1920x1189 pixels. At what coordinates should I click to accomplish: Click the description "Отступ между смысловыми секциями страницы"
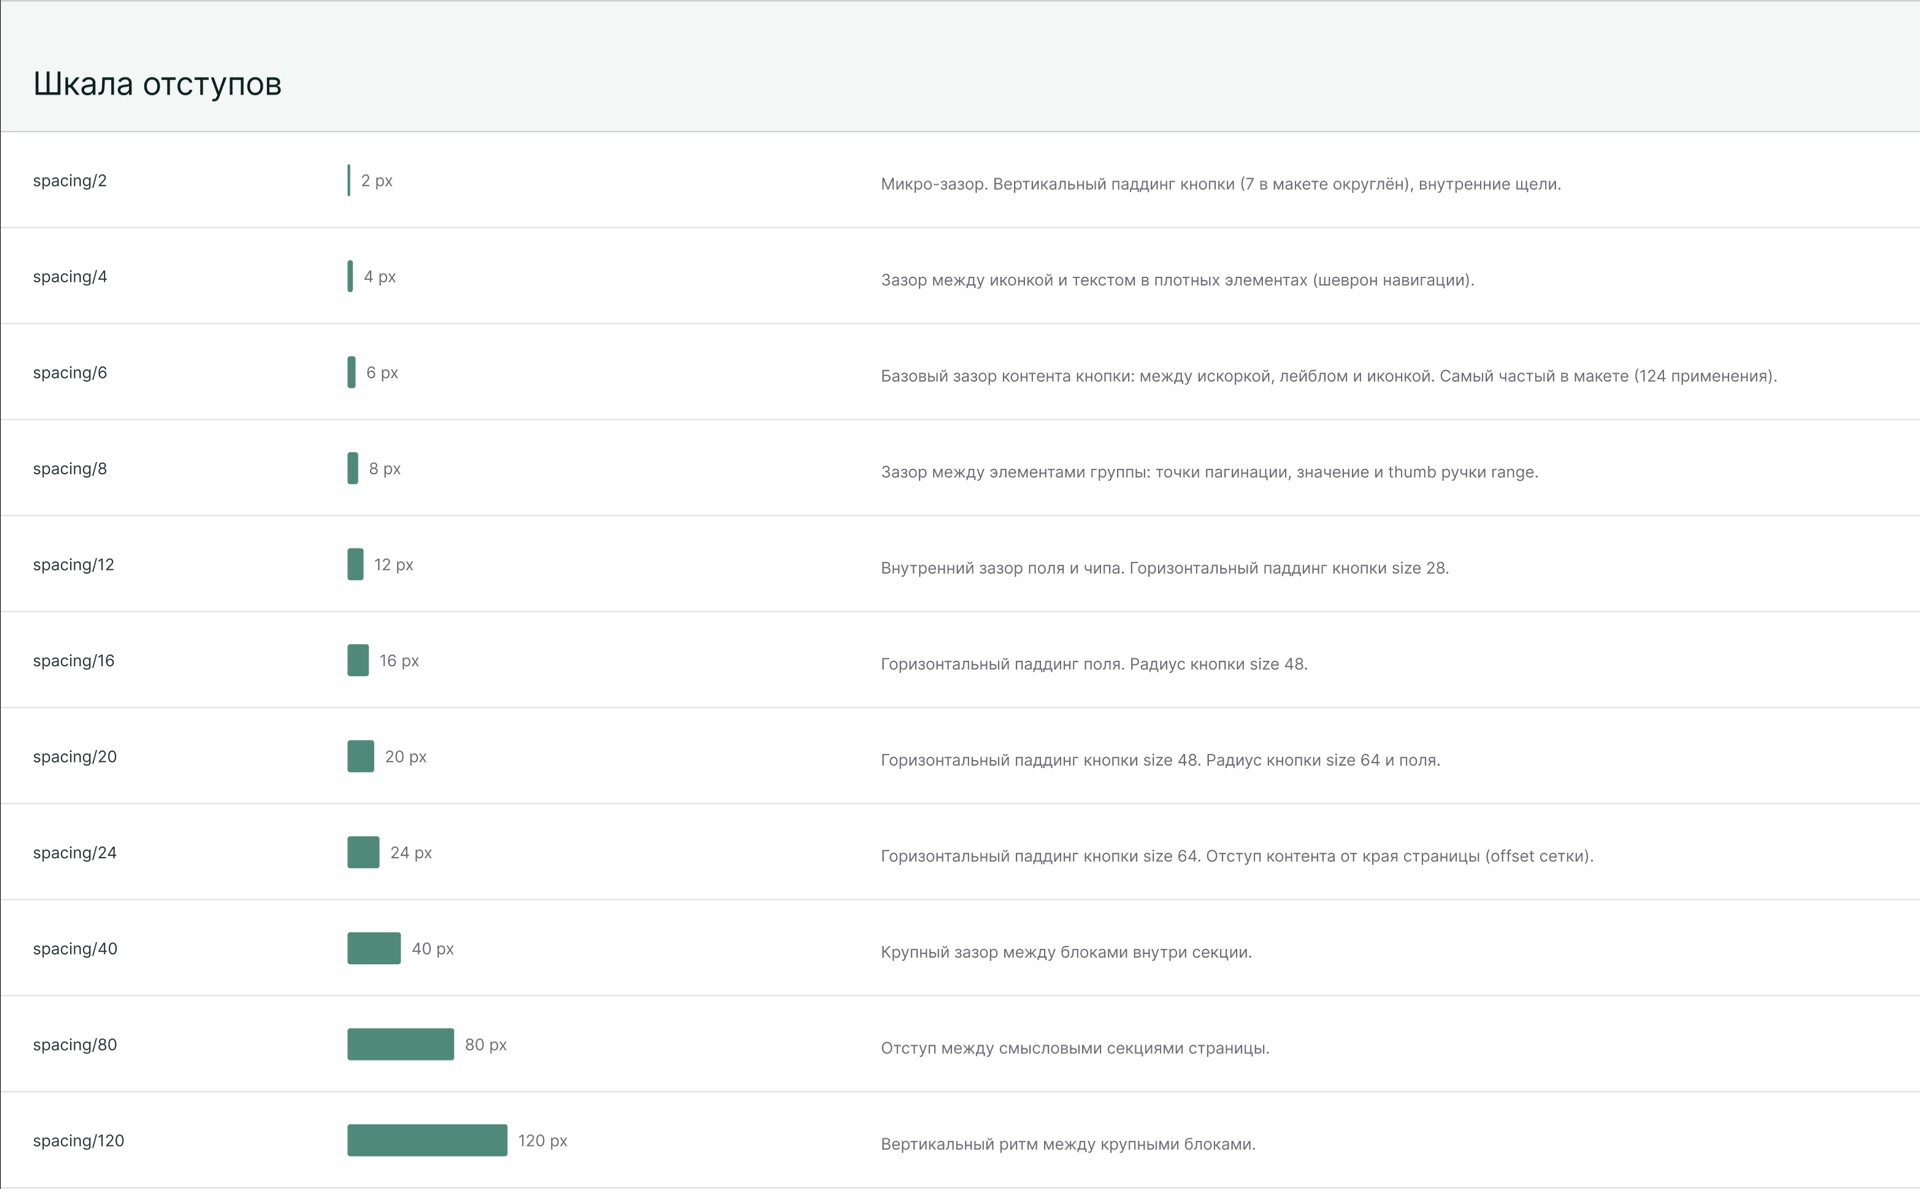click(1075, 1048)
